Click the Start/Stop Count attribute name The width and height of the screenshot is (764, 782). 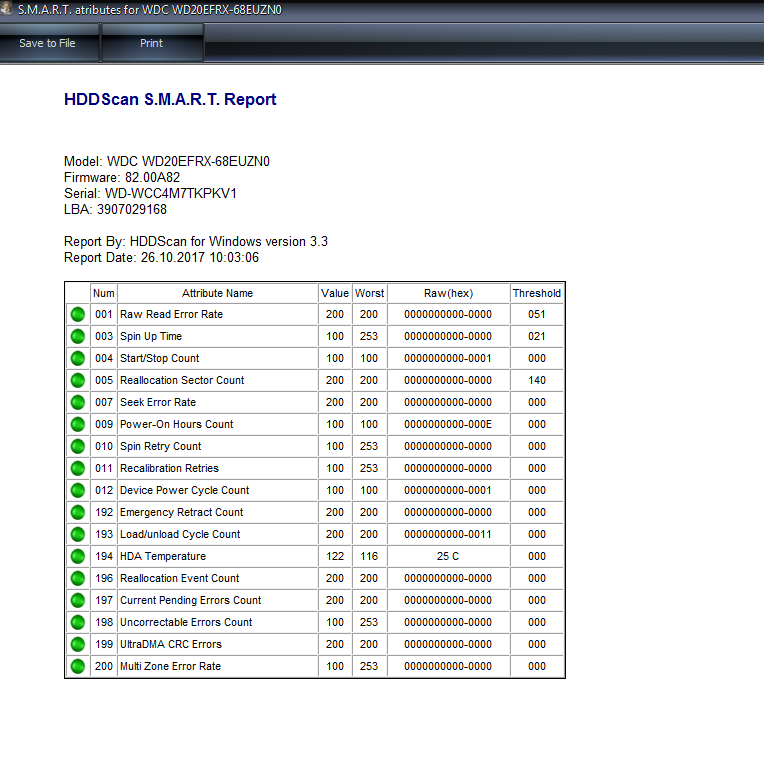point(160,359)
